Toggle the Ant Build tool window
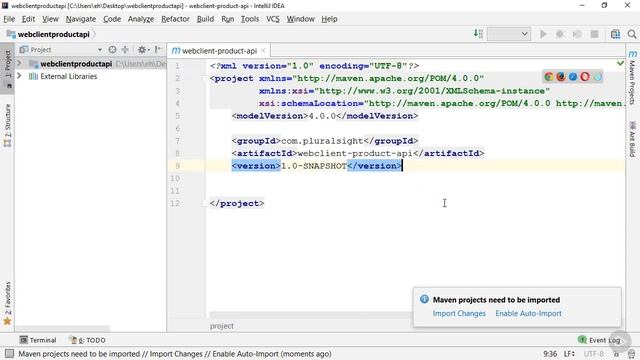This screenshot has height=360, width=640. [x=632, y=139]
